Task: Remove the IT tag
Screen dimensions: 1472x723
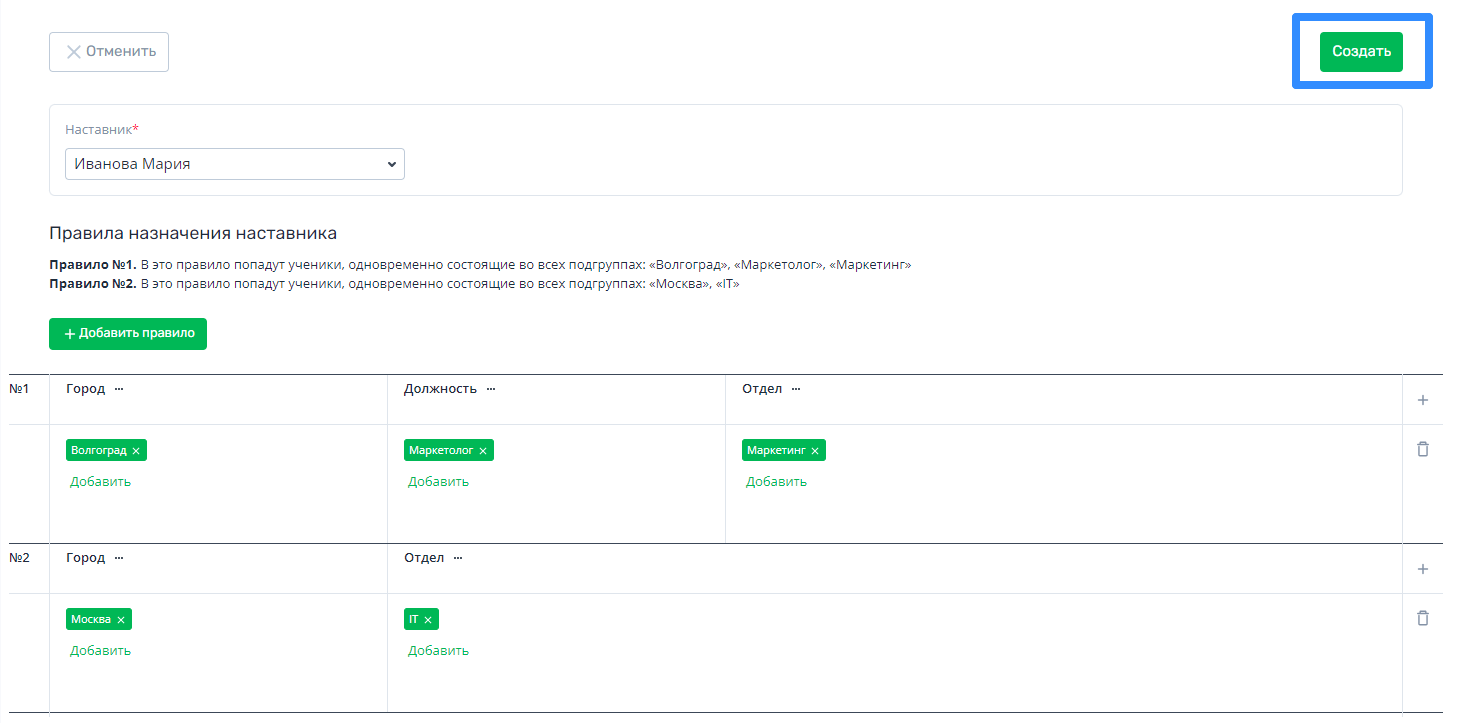Action: 428,620
